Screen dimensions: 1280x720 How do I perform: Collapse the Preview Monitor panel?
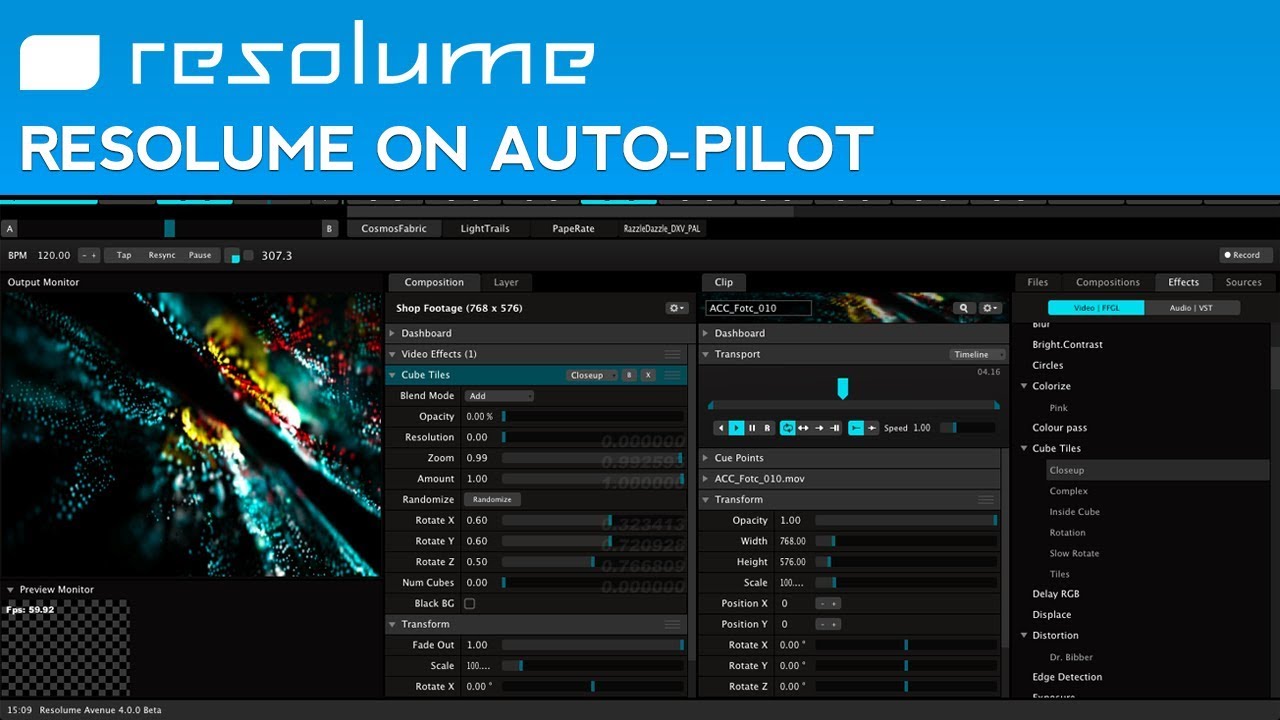point(11,589)
